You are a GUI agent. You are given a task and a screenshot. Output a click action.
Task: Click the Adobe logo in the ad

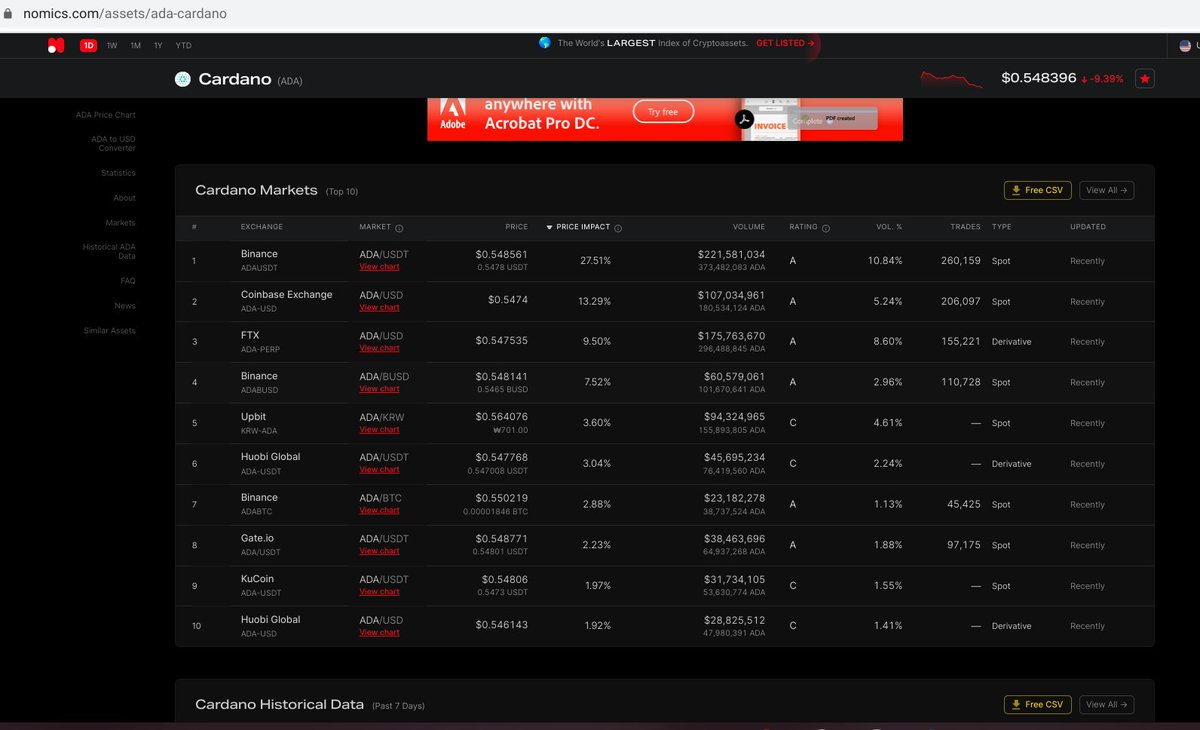tap(454, 115)
